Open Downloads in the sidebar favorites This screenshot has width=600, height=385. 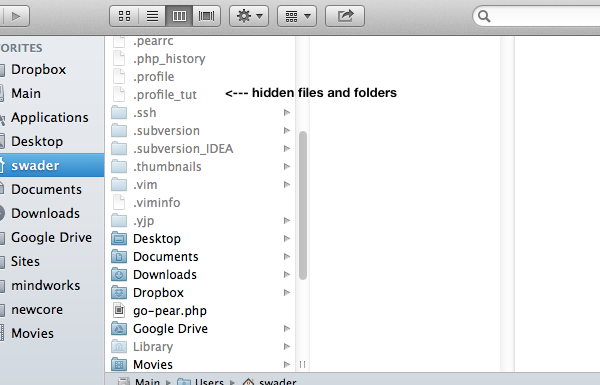pyautogui.click(x=45, y=214)
